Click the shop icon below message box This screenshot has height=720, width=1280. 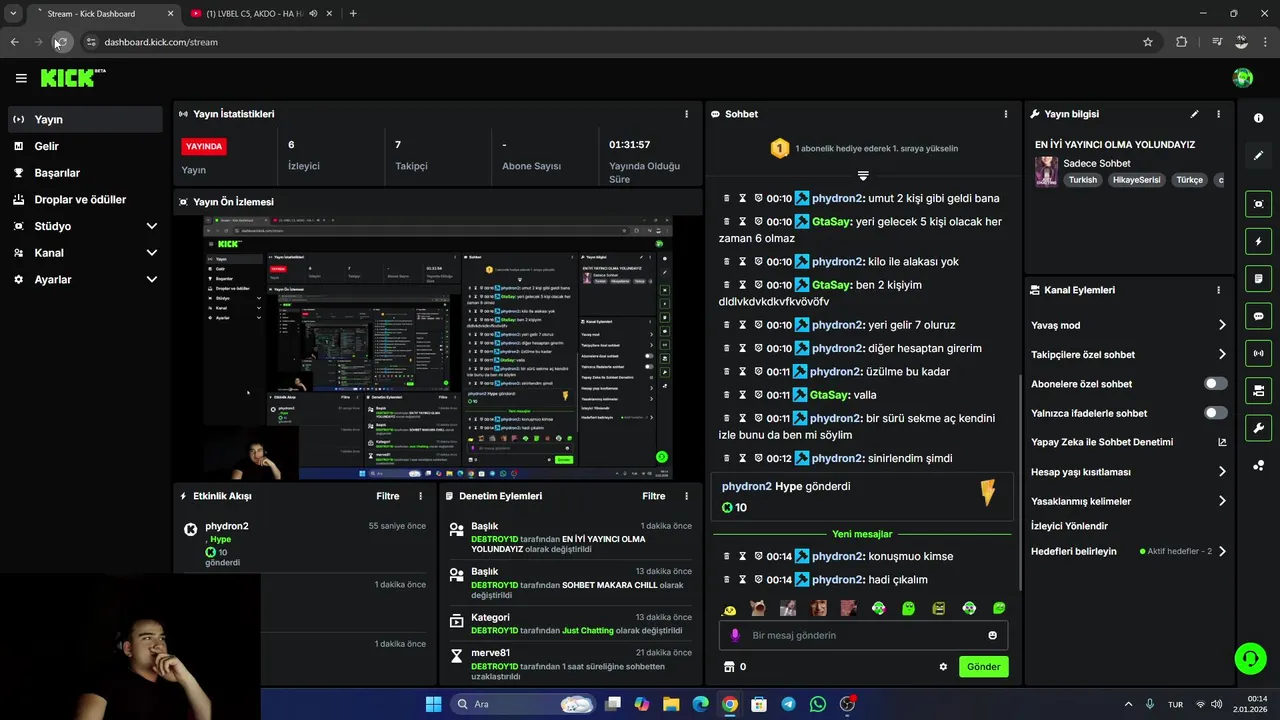[x=729, y=667]
